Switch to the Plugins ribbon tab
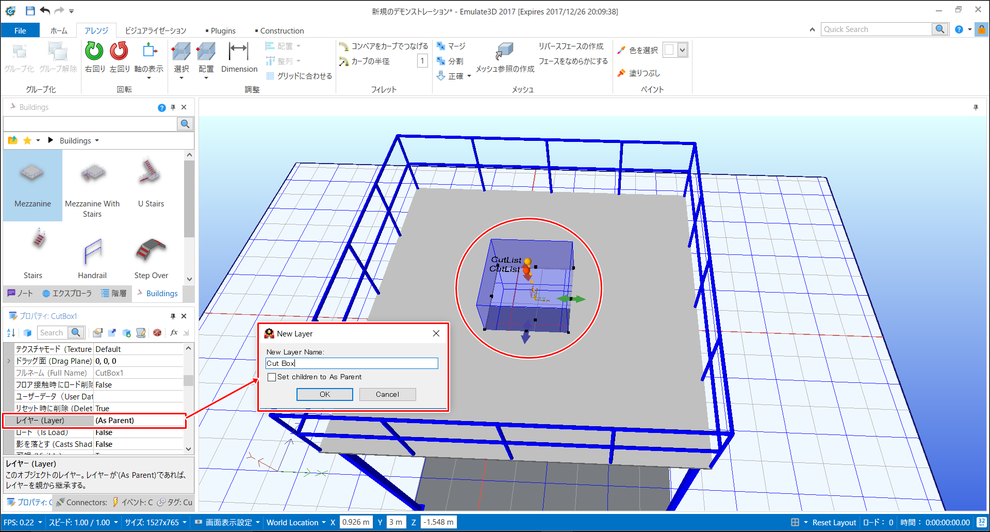 pos(221,30)
